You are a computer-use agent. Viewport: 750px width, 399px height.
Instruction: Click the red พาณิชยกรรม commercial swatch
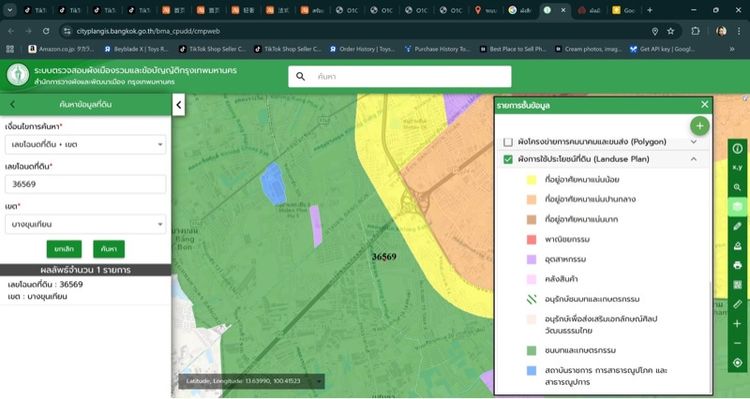point(531,239)
